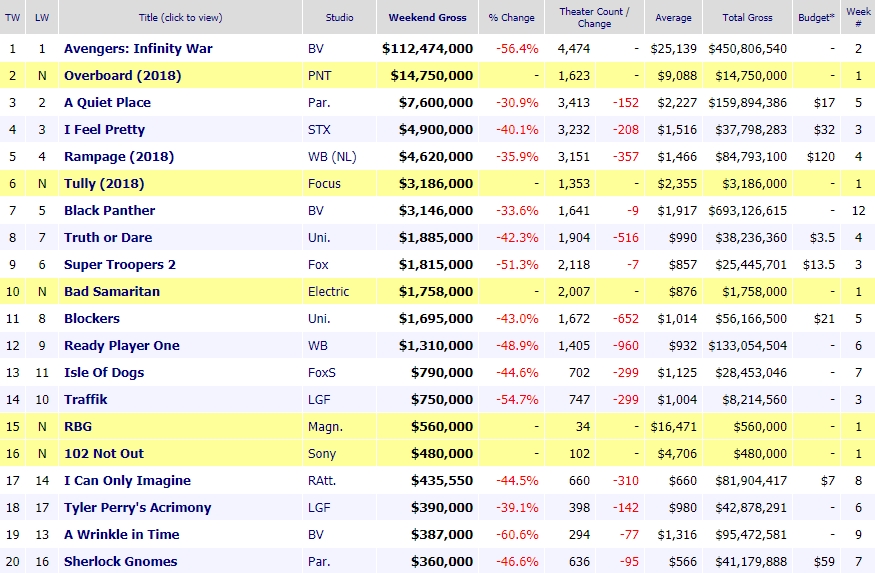Screen dimensions: 875x573
Task: Click the -56.4% change value
Action: [517, 49]
